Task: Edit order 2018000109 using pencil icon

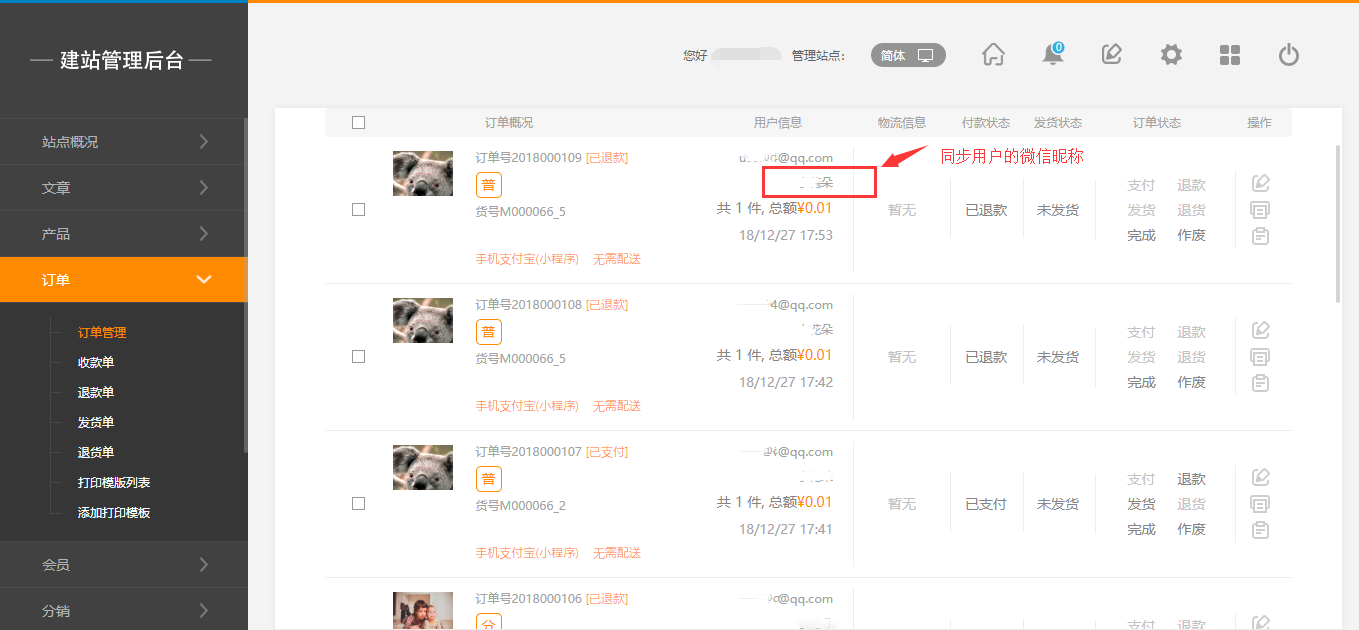Action: pos(1260,183)
